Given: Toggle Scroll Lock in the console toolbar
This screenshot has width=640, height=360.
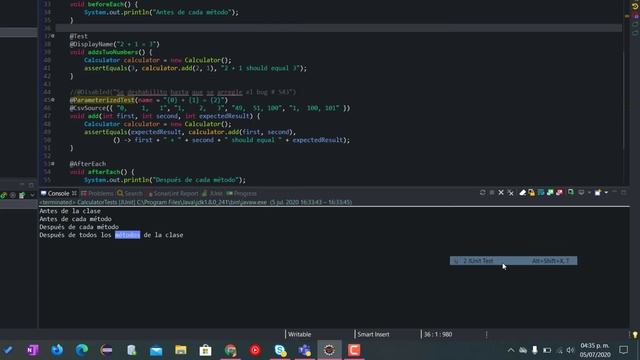Looking at the screenshot, I should click(x=531, y=192).
